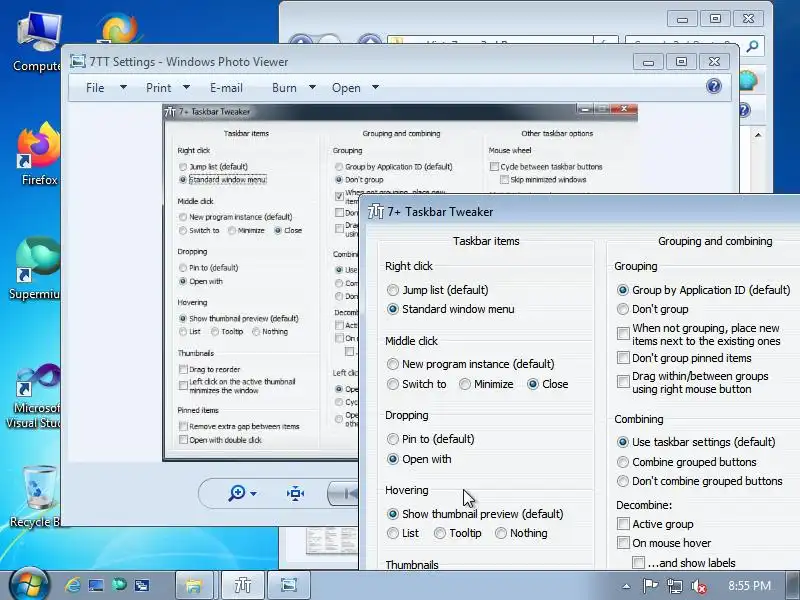Screen dimensions: 800x600
Task: Open Supermium desktop shortcut
Action: [37, 268]
